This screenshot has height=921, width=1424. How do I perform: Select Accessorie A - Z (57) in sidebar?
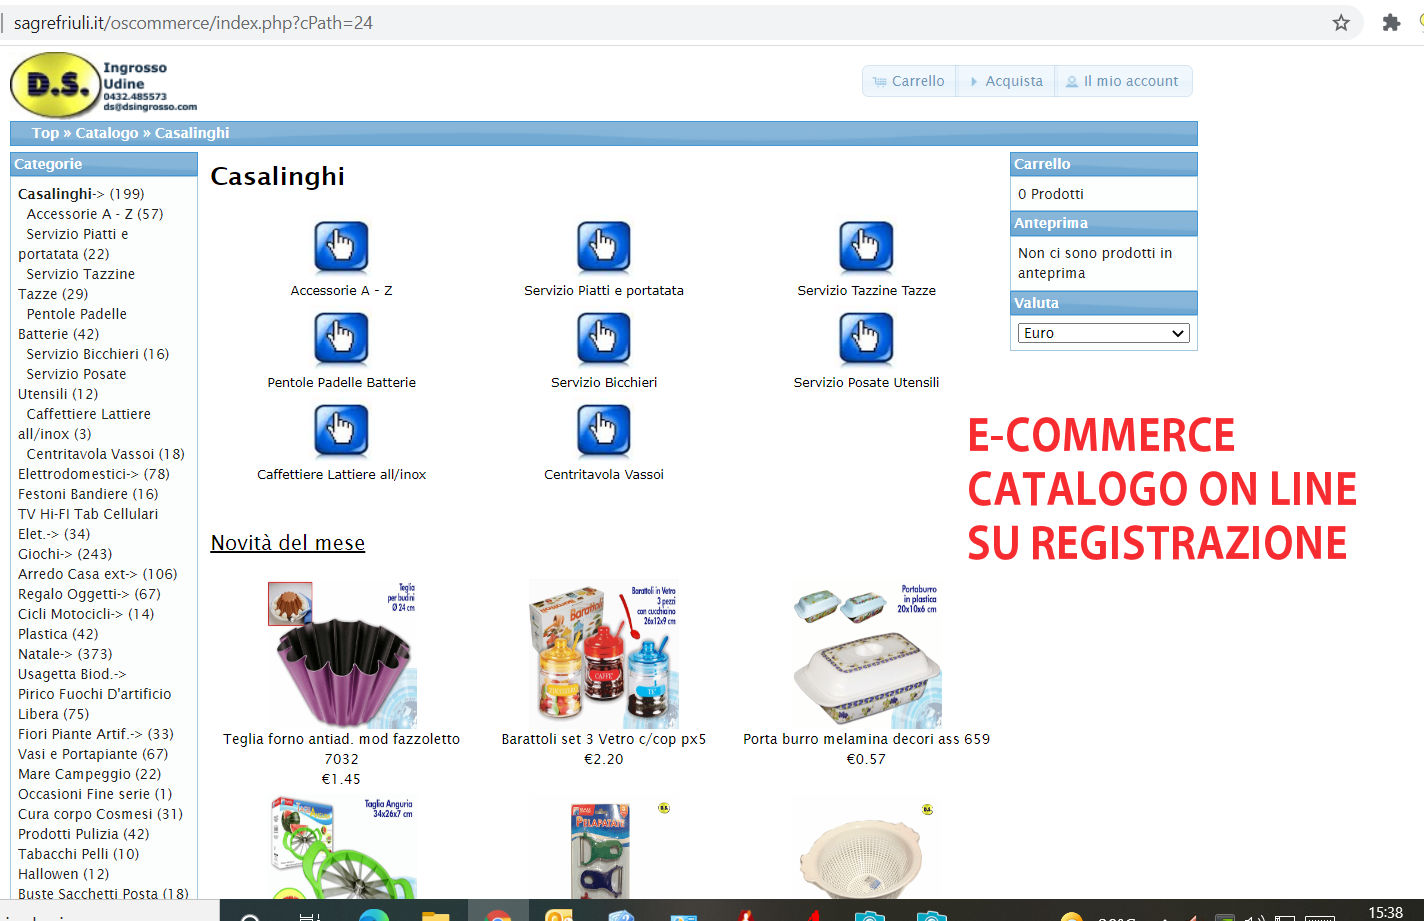click(95, 214)
